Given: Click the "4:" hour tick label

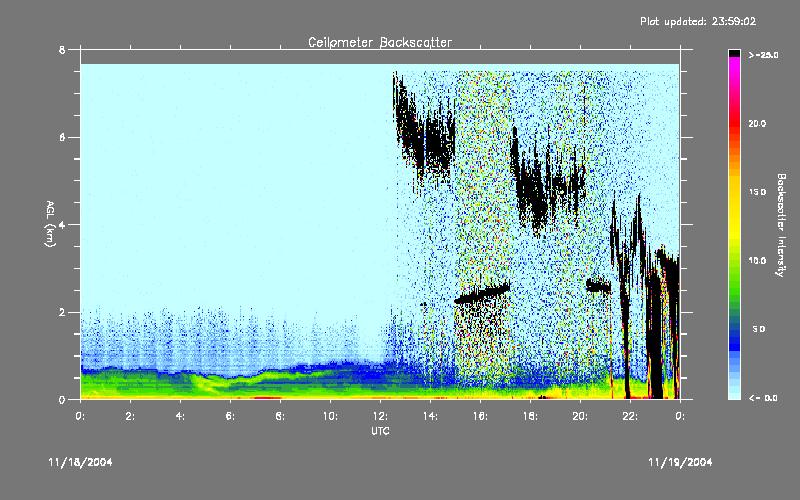Looking at the screenshot, I should [180, 416].
